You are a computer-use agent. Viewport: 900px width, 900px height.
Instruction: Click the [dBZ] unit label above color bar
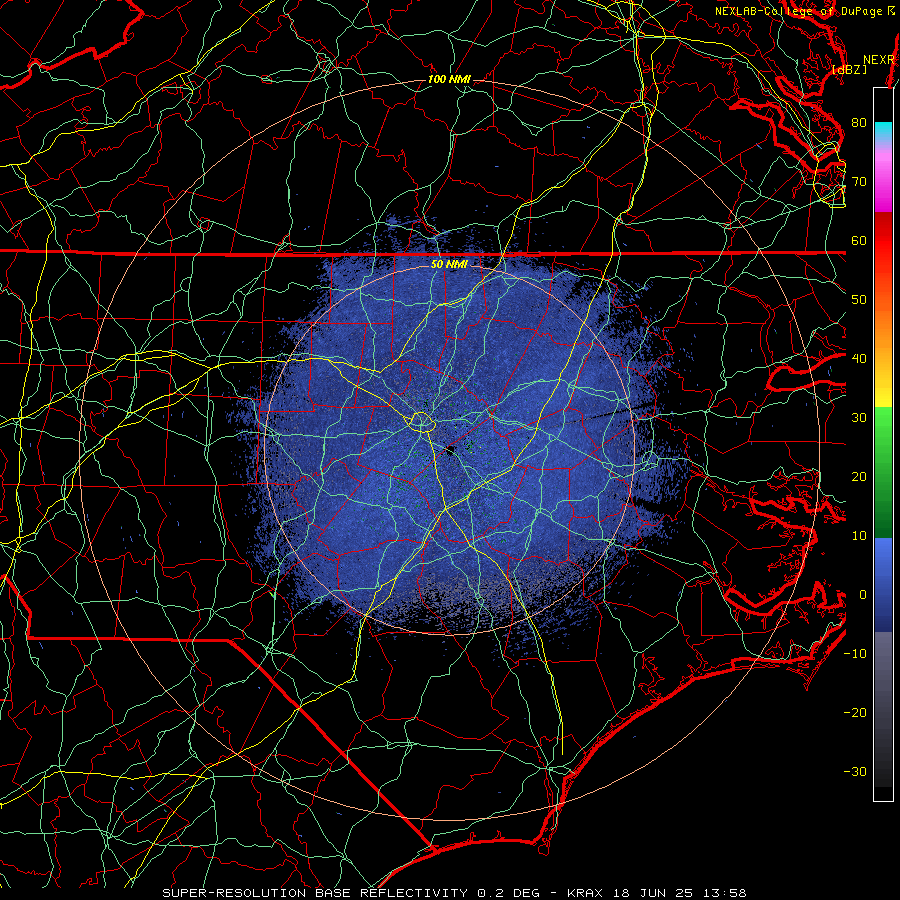[849, 69]
